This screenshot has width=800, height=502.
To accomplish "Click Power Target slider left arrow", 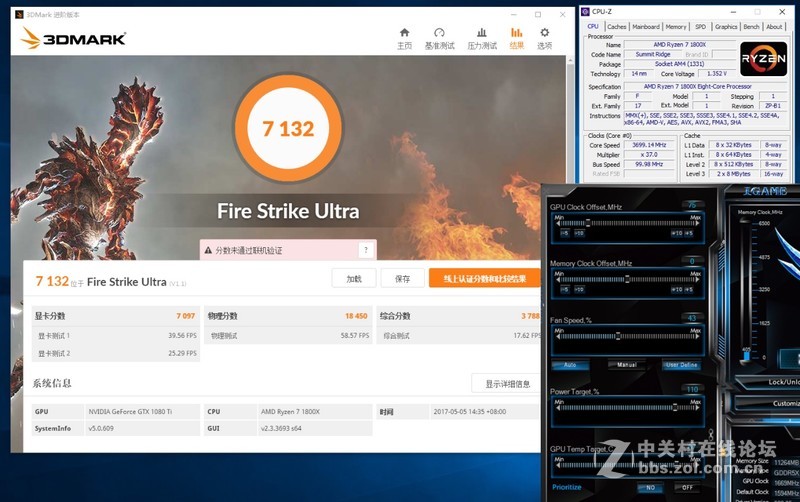I will coord(557,408).
